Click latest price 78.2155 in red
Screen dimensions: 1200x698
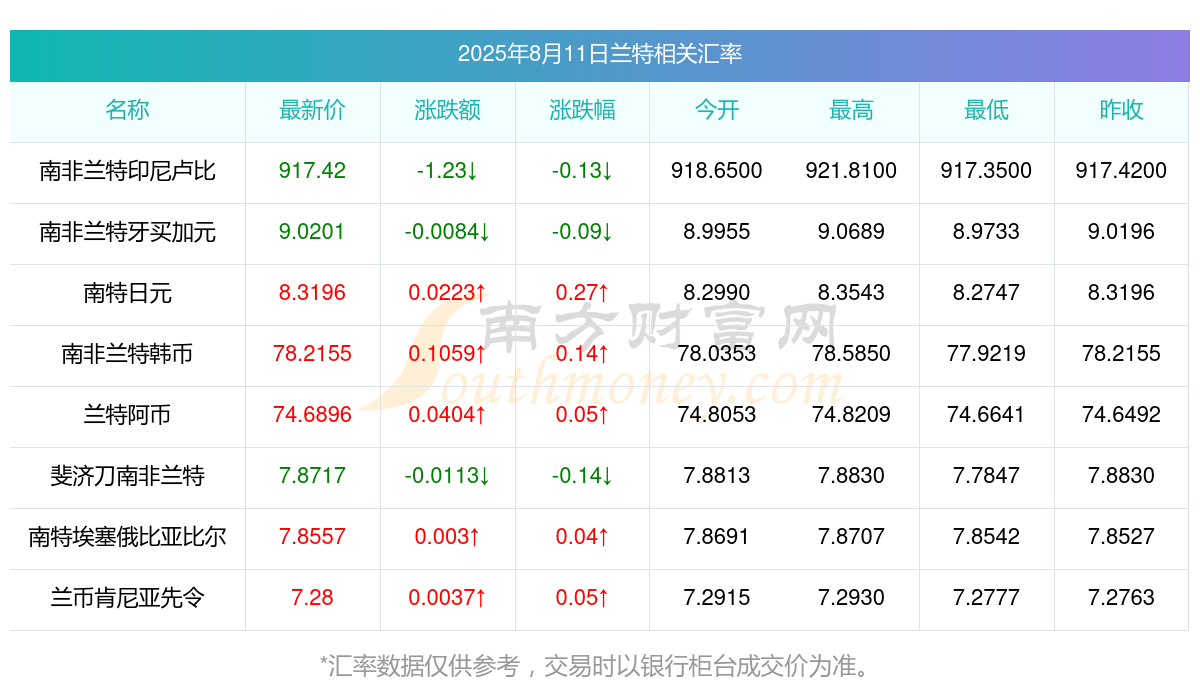pos(312,354)
